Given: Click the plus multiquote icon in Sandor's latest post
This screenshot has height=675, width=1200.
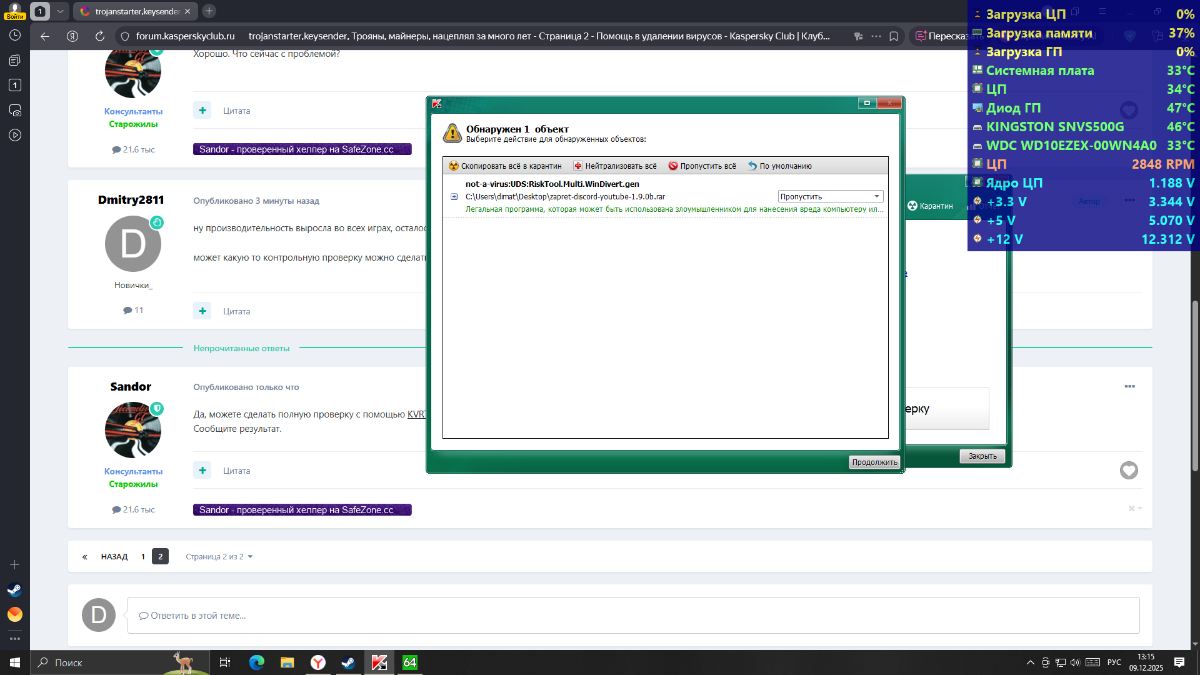Looking at the screenshot, I should [x=203, y=470].
